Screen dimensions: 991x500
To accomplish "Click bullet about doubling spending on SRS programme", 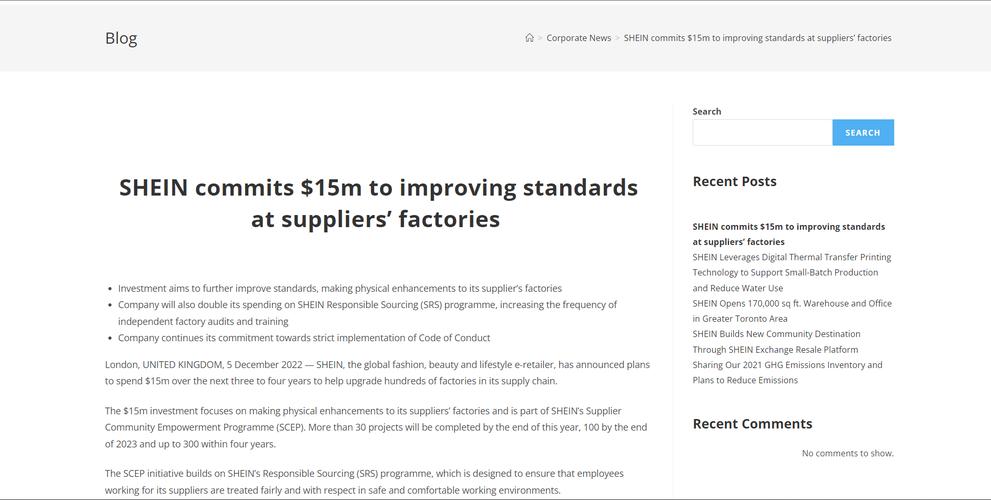I will click(367, 313).
